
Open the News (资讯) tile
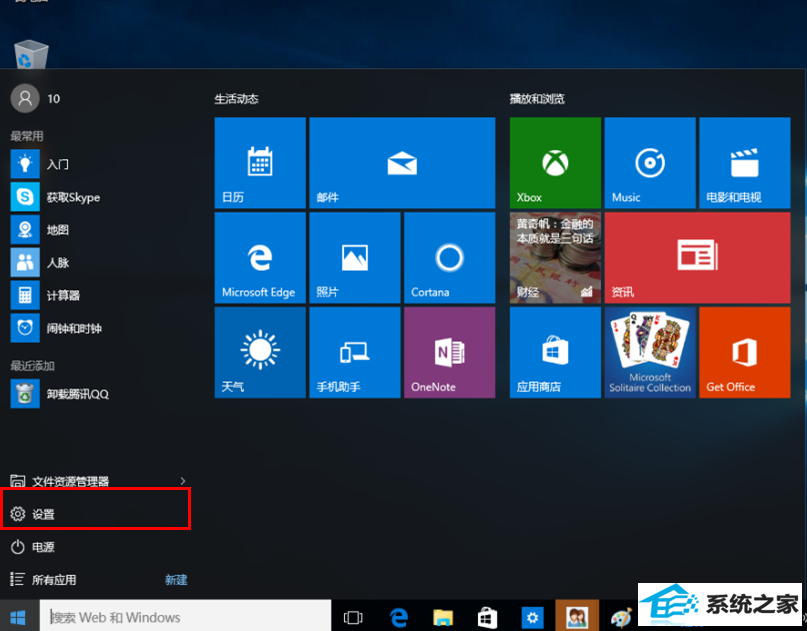(697, 257)
